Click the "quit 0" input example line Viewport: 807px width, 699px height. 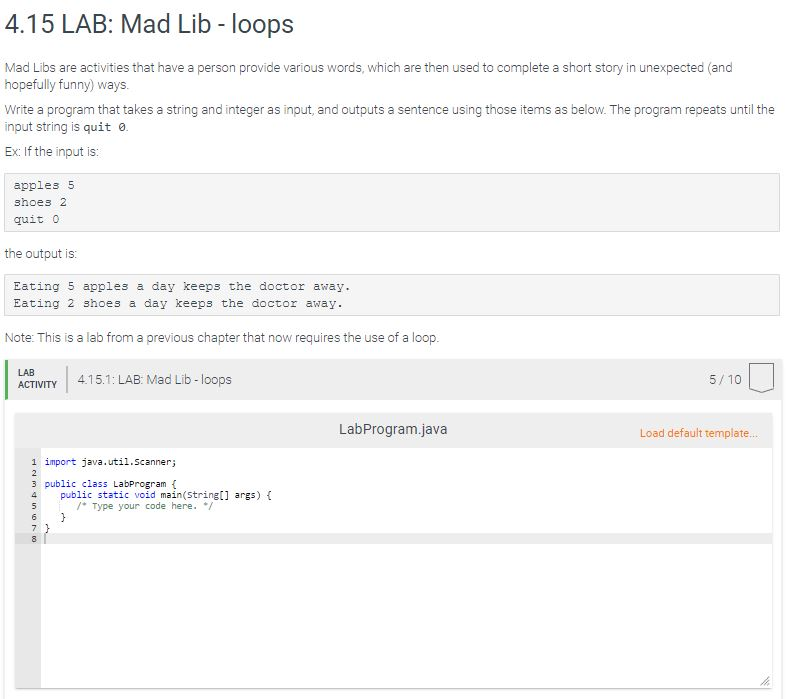[x=37, y=219]
